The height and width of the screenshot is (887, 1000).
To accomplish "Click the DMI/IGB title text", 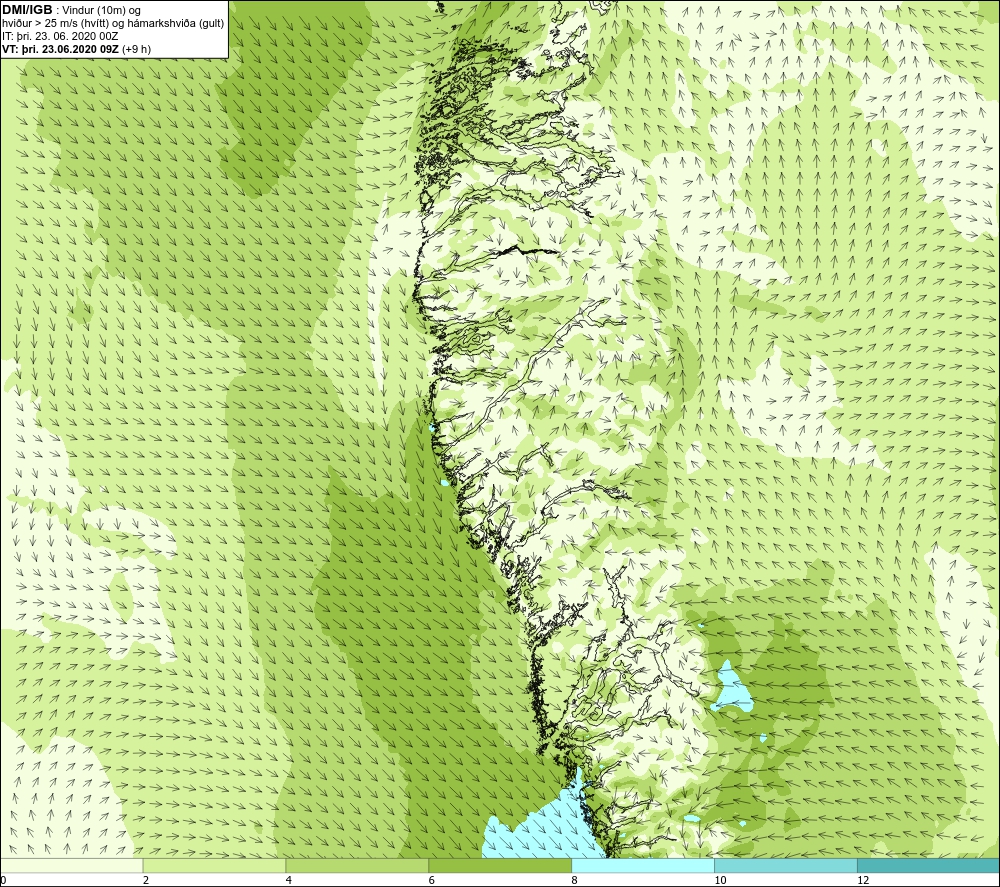I will [27, 10].
